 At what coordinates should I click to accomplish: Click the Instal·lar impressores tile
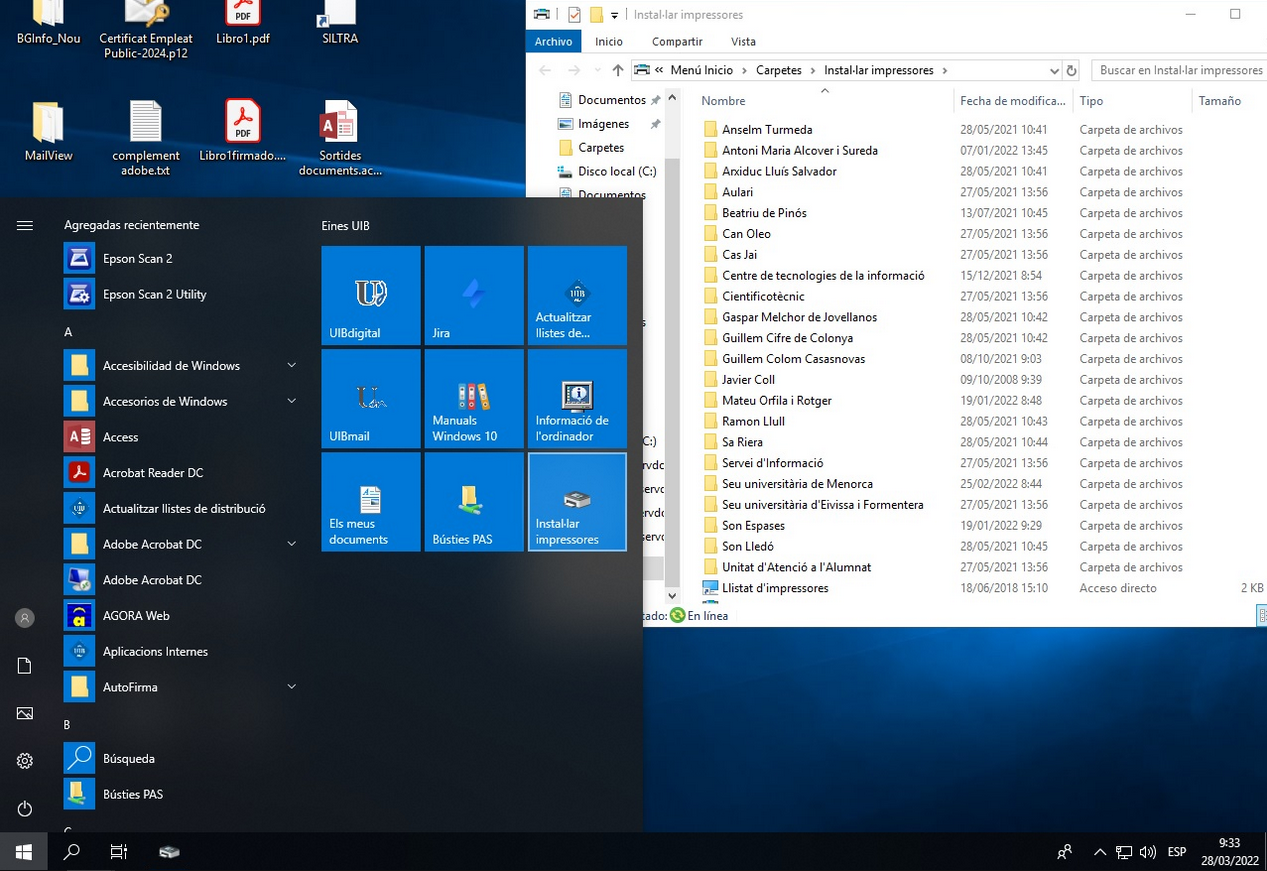pyautogui.click(x=577, y=501)
